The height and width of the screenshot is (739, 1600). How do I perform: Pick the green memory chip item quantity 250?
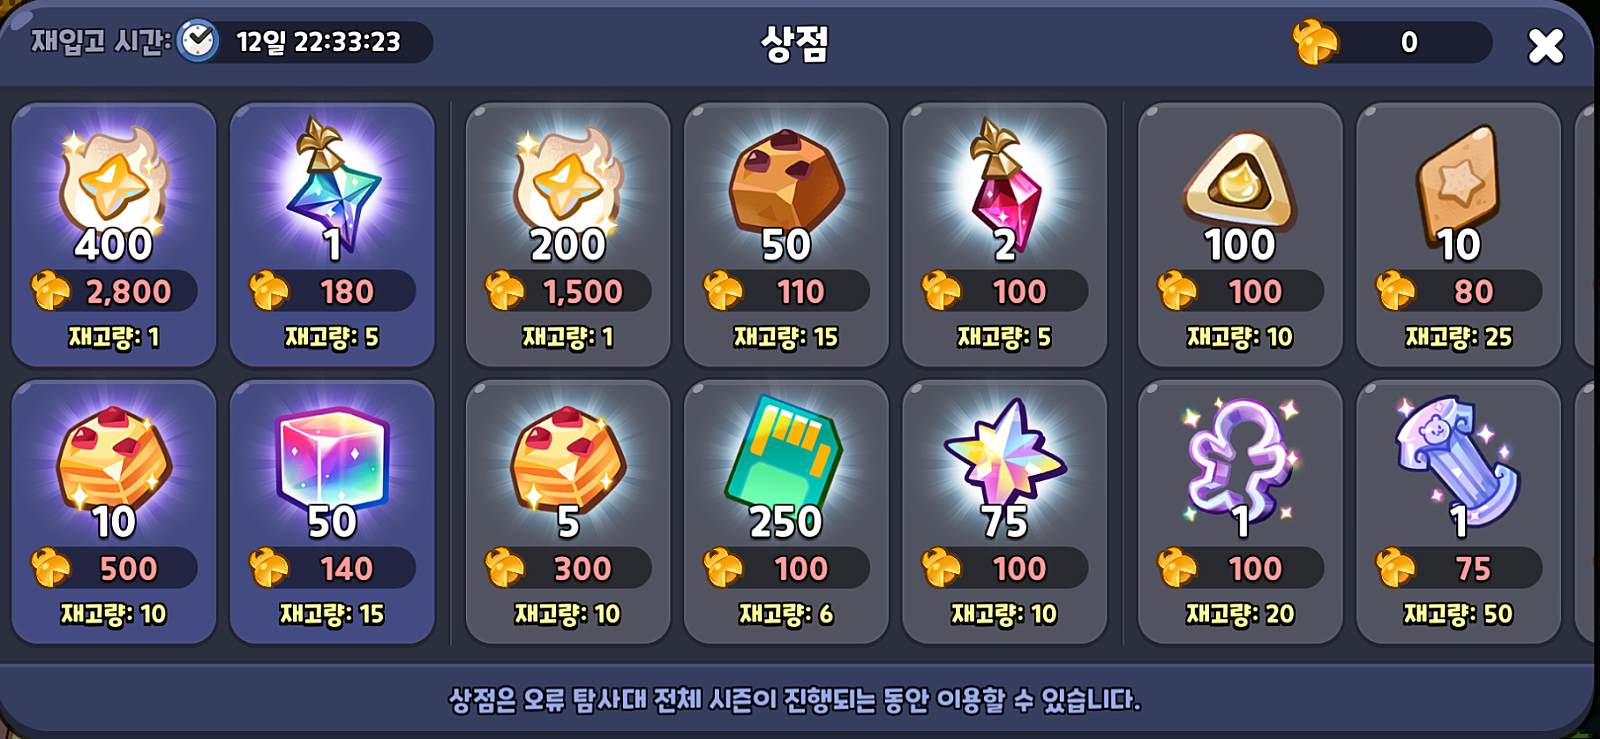tap(786, 511)
